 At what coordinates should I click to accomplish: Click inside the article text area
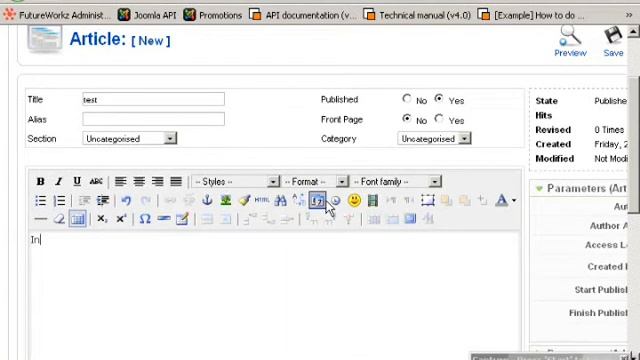coord(274,296)
